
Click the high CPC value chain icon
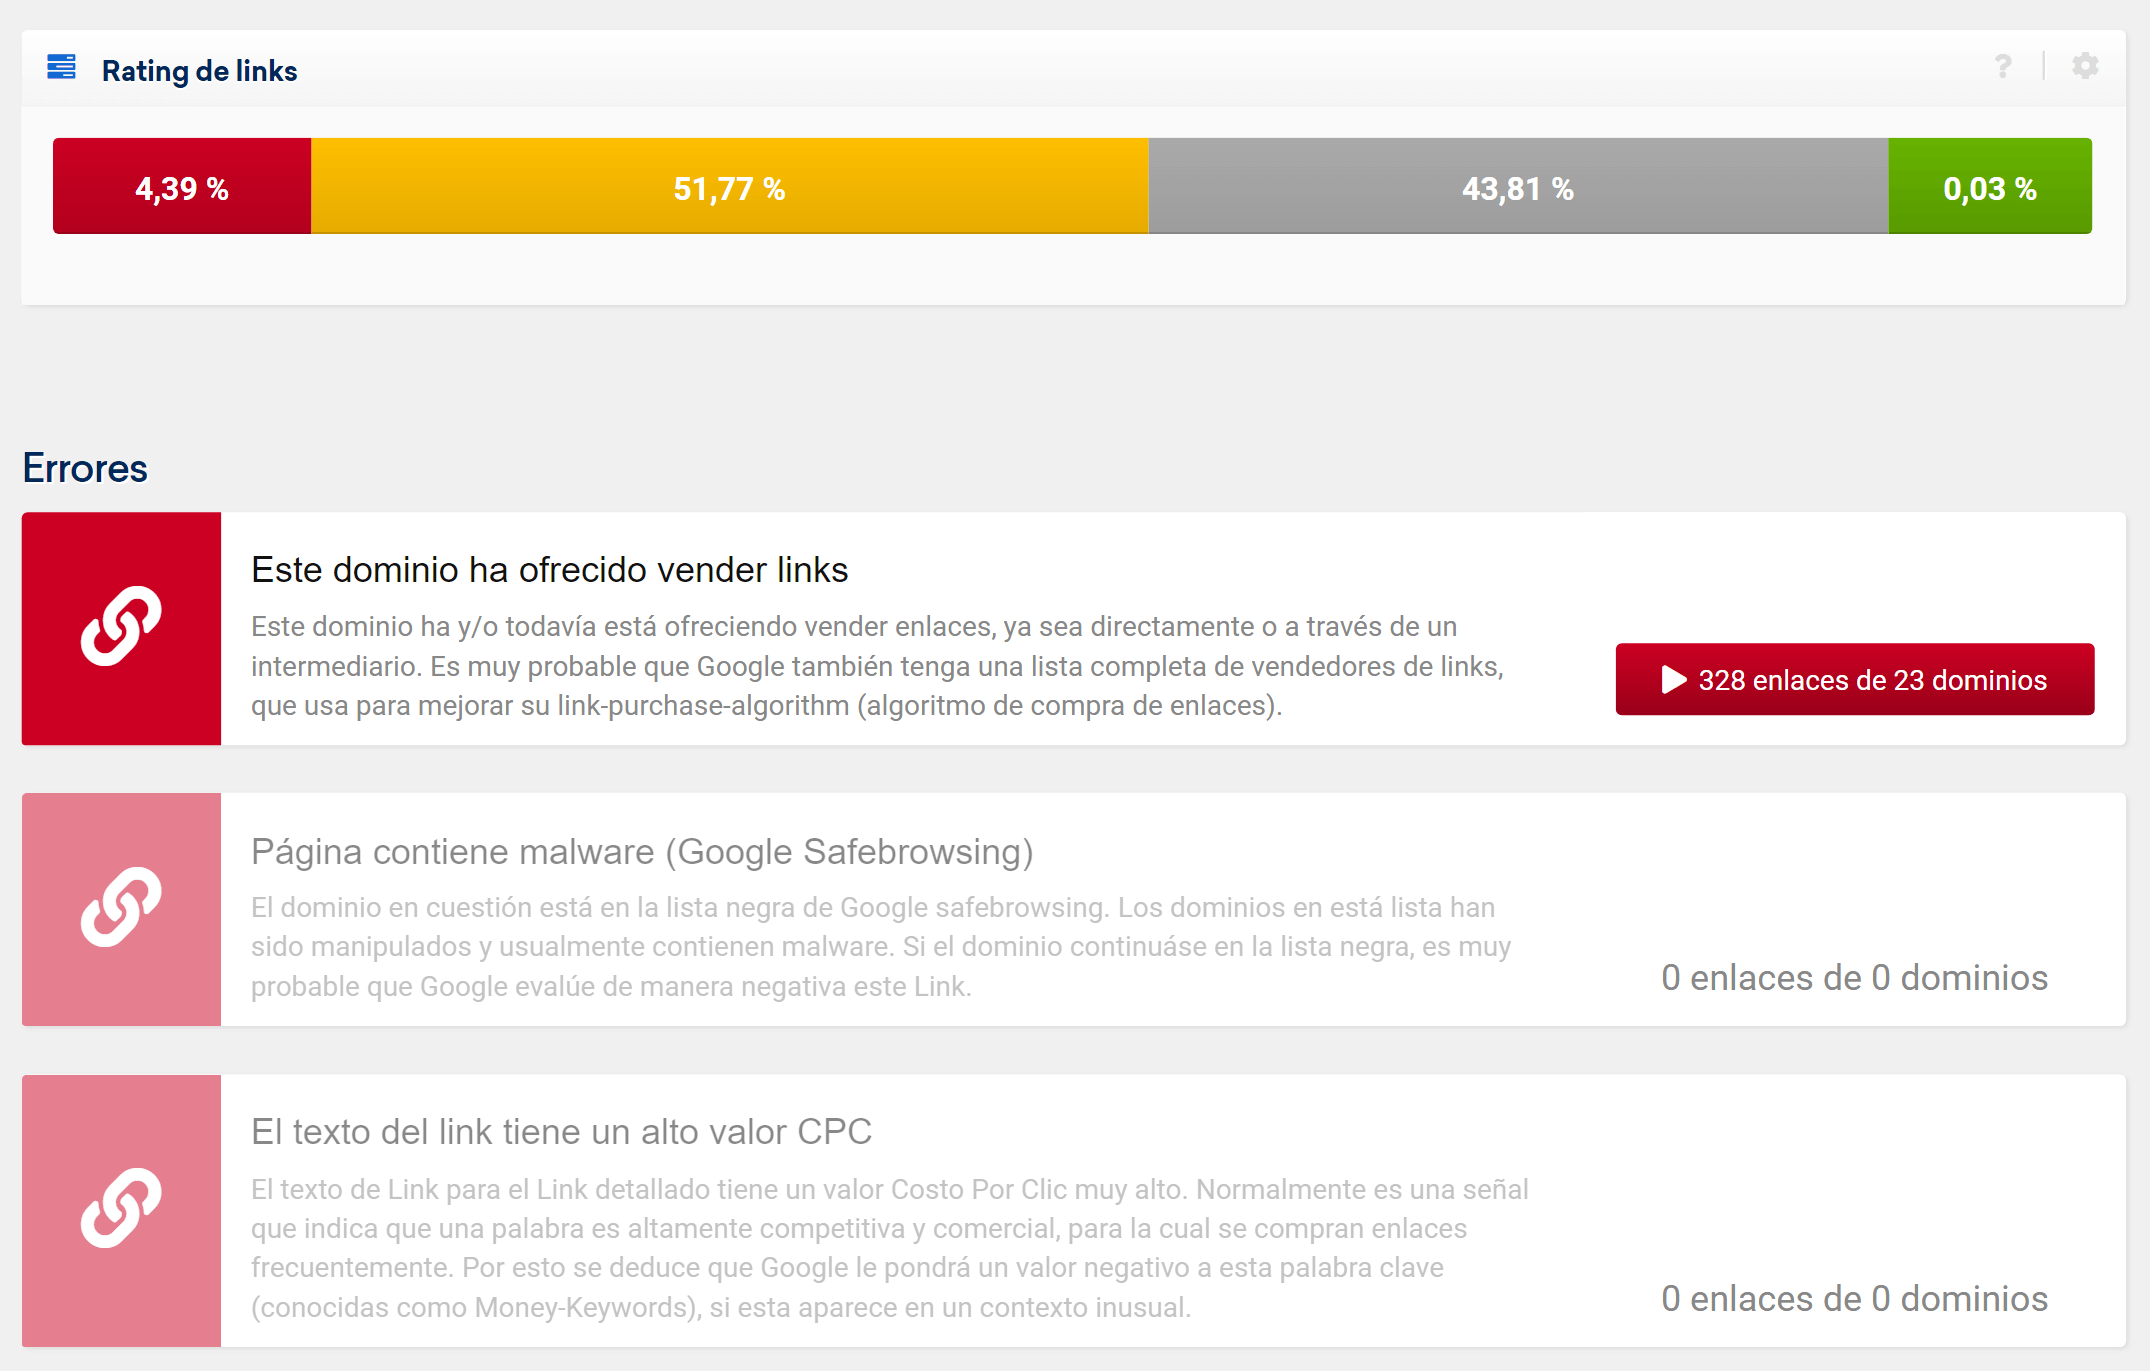121,1209
